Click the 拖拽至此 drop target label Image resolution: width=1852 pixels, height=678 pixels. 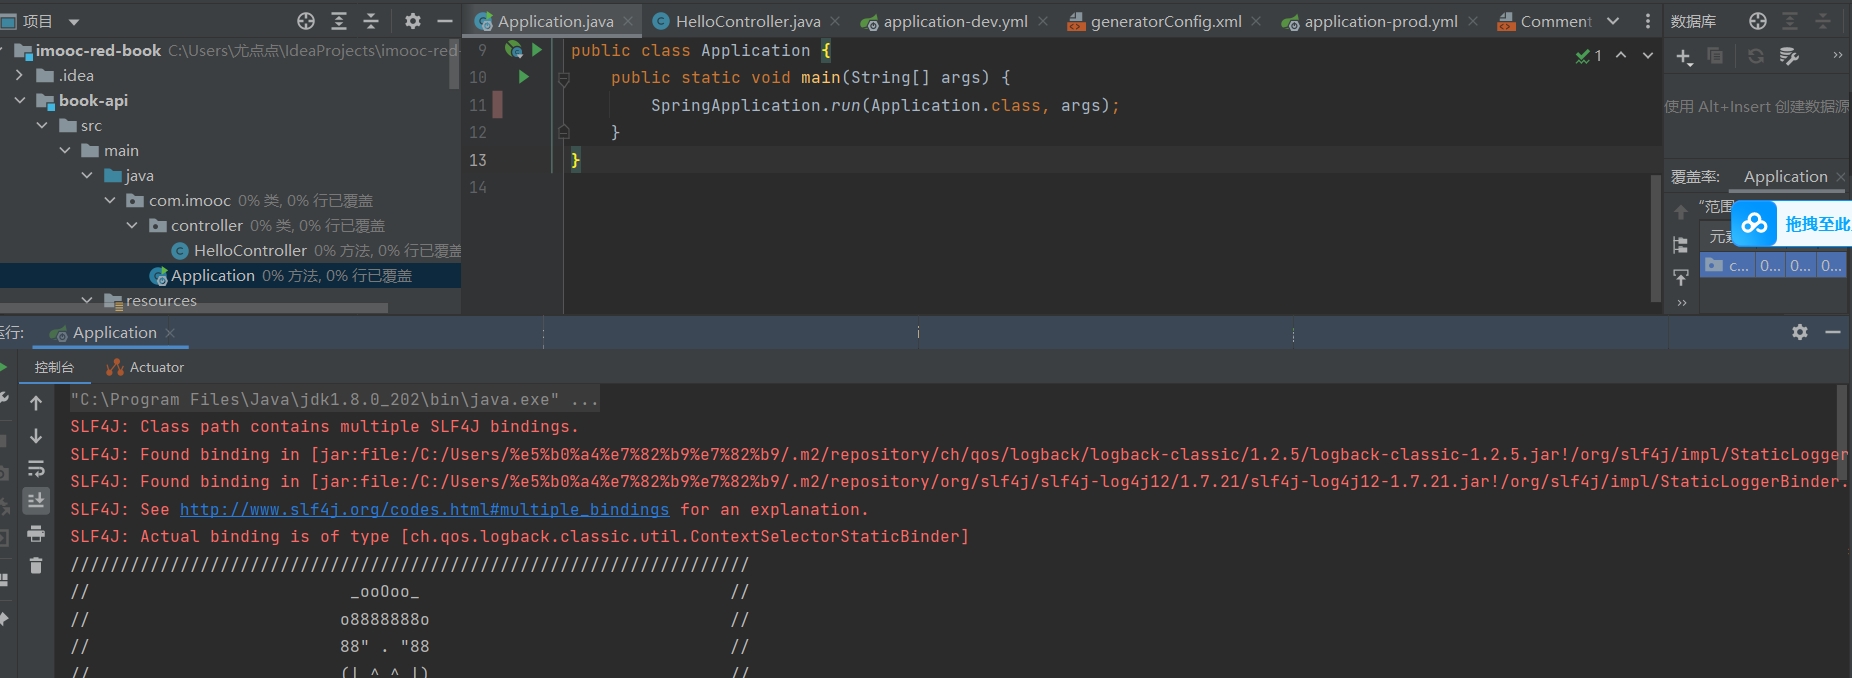1817,224
